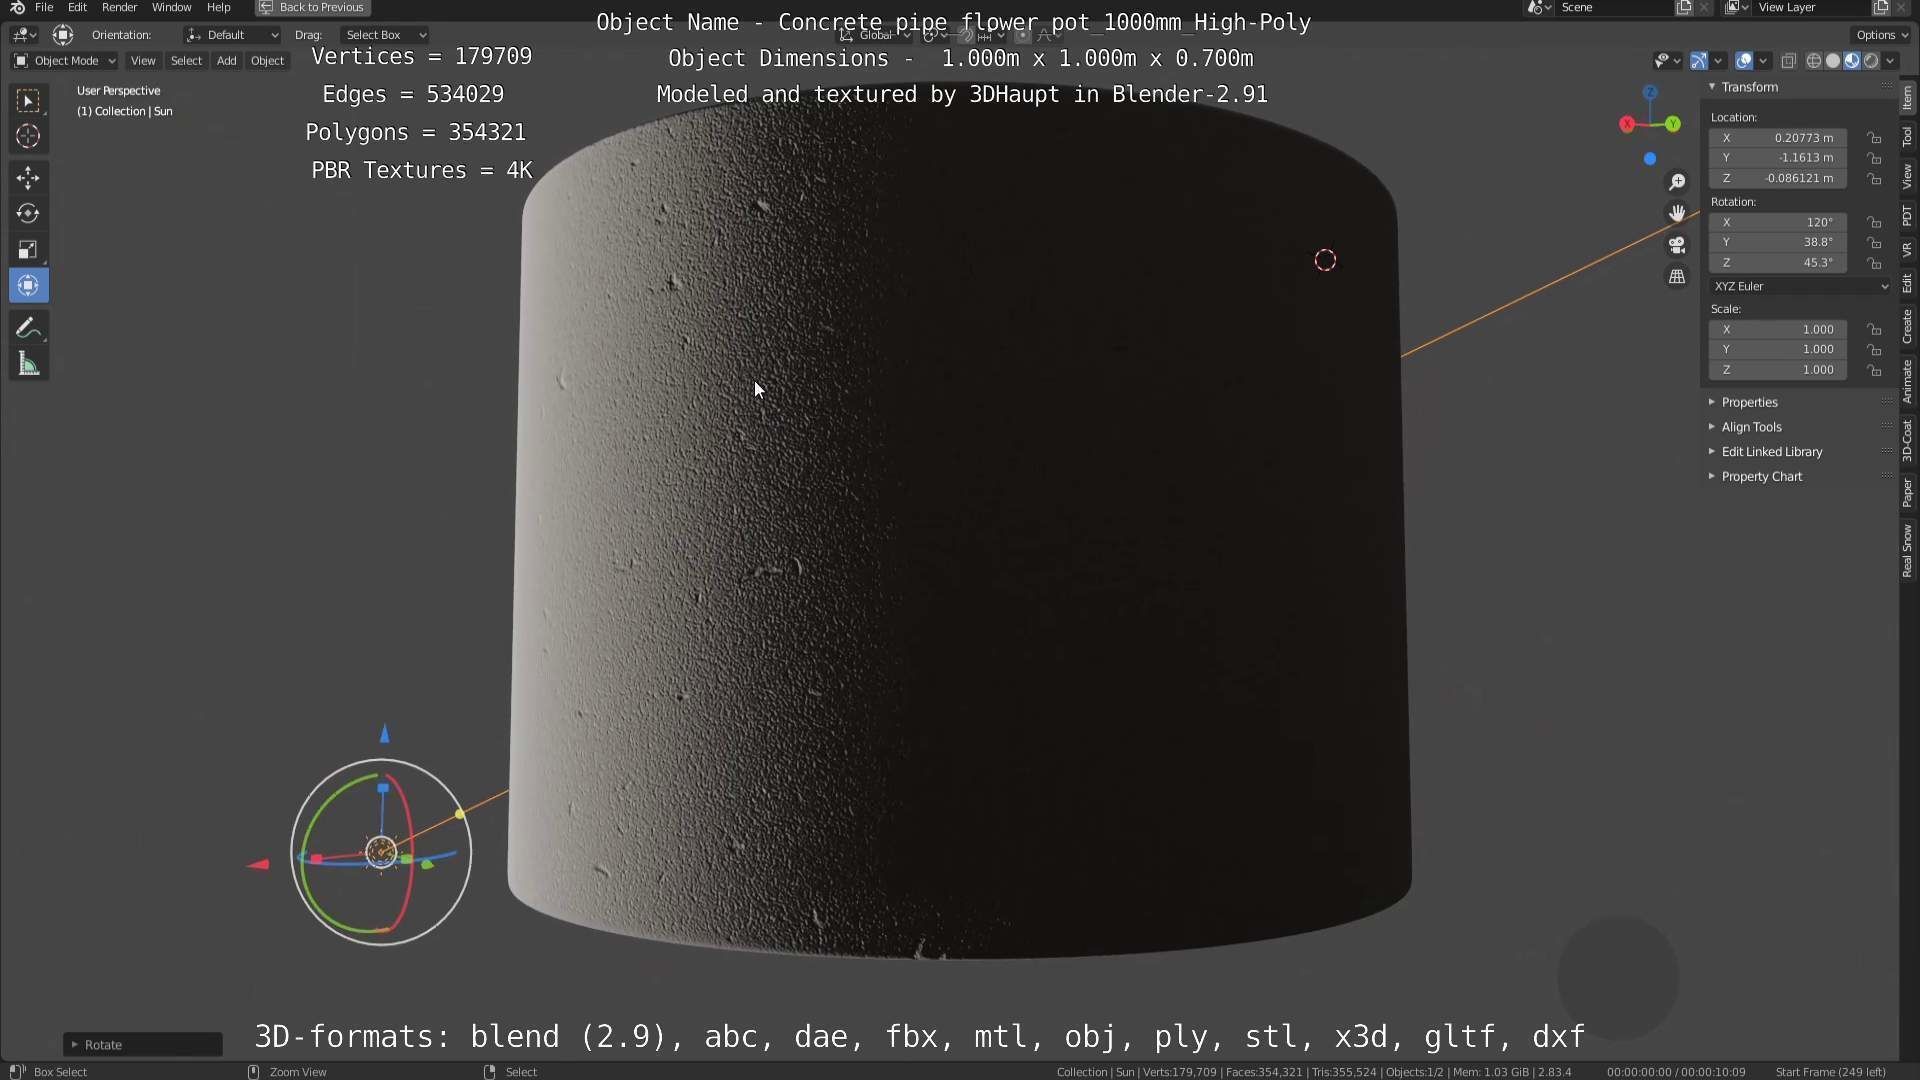Open the viewport Object menu

(x=267, y=61)
